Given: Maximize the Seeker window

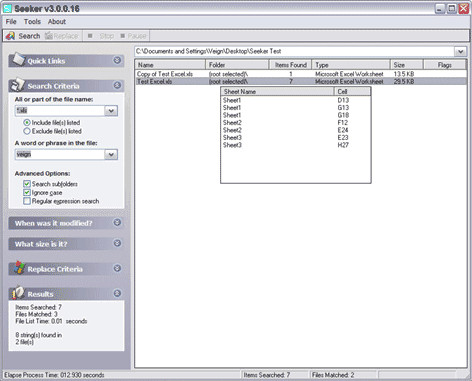Looking at the screenshot, I should pos(452,9).
